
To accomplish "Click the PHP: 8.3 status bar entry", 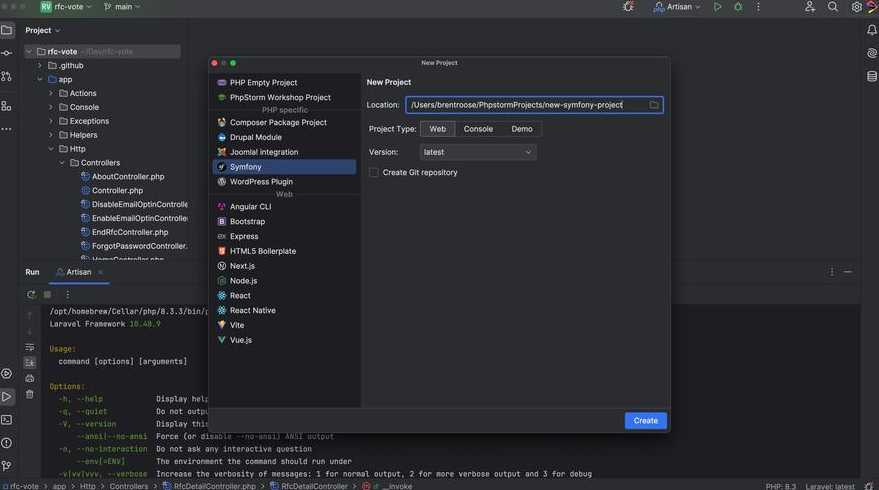I will click(780, 486).
